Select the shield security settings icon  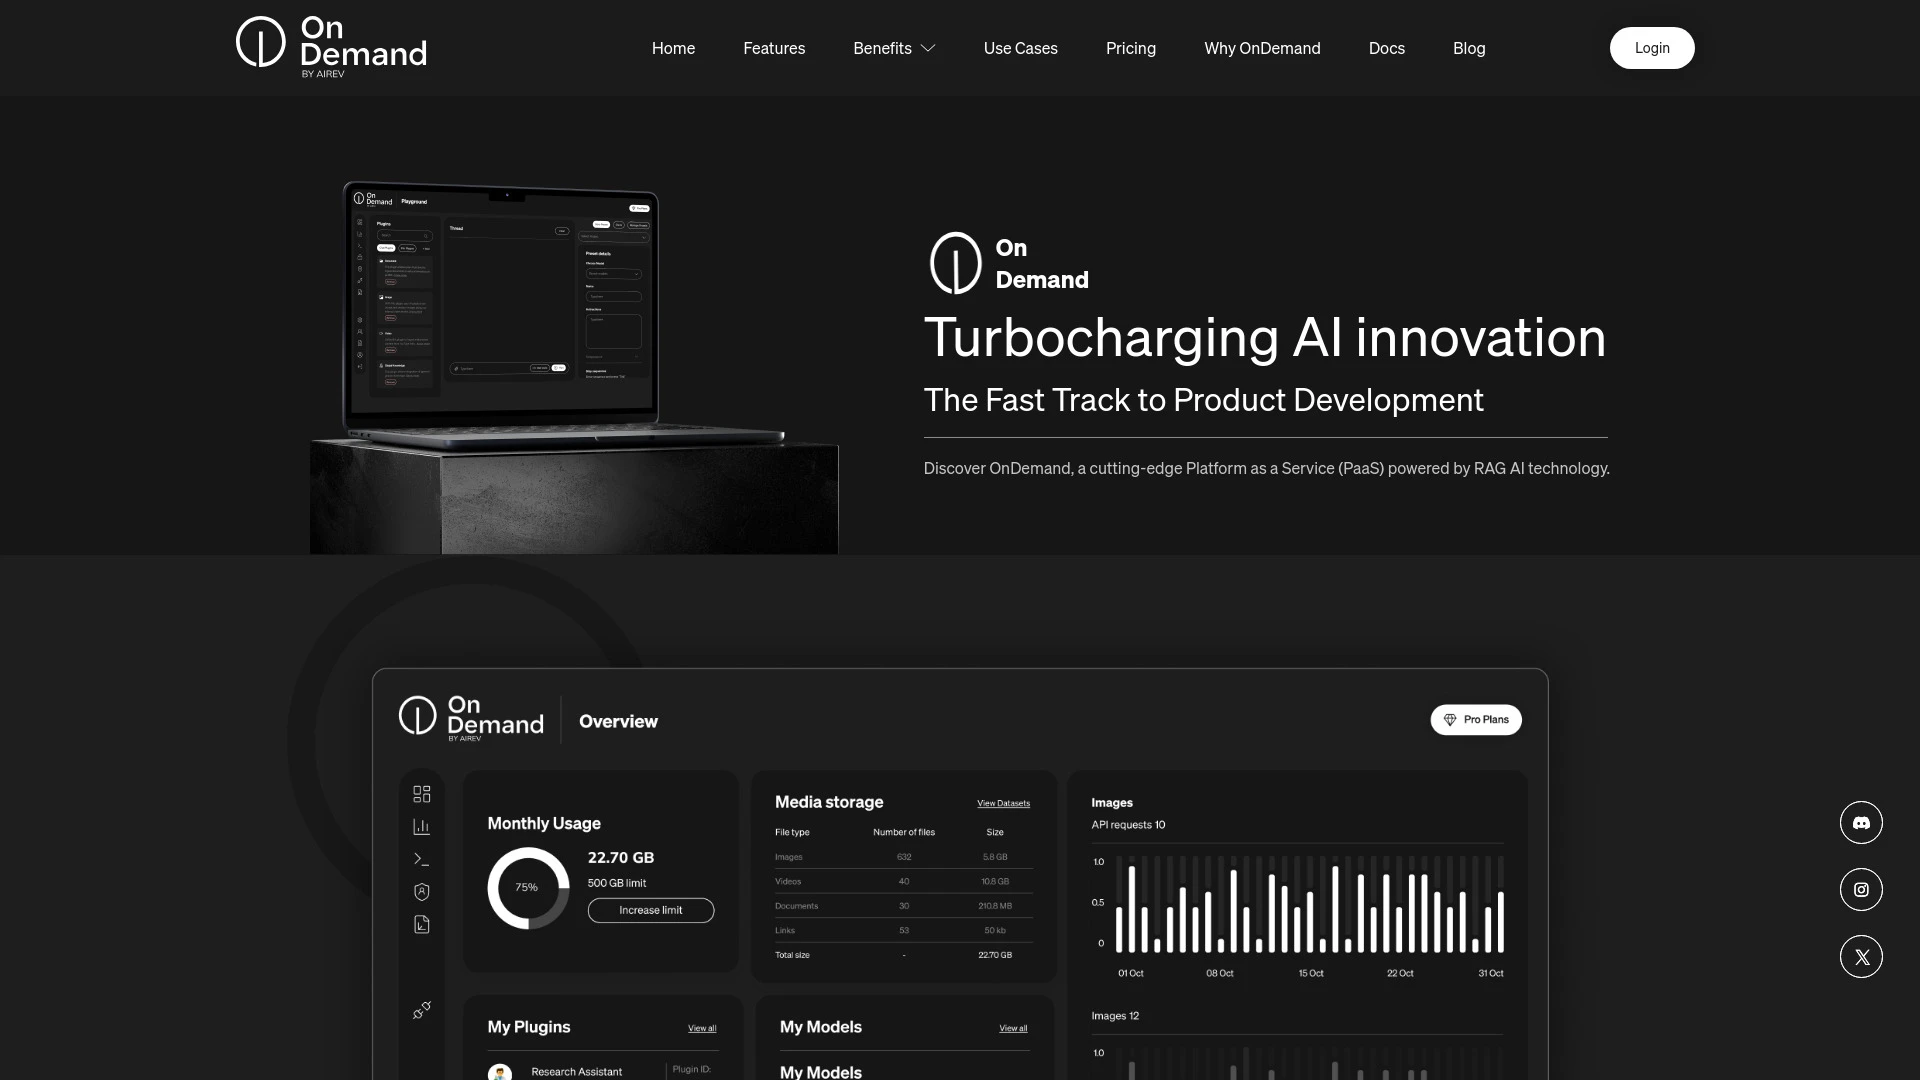[x=421, y=890]
